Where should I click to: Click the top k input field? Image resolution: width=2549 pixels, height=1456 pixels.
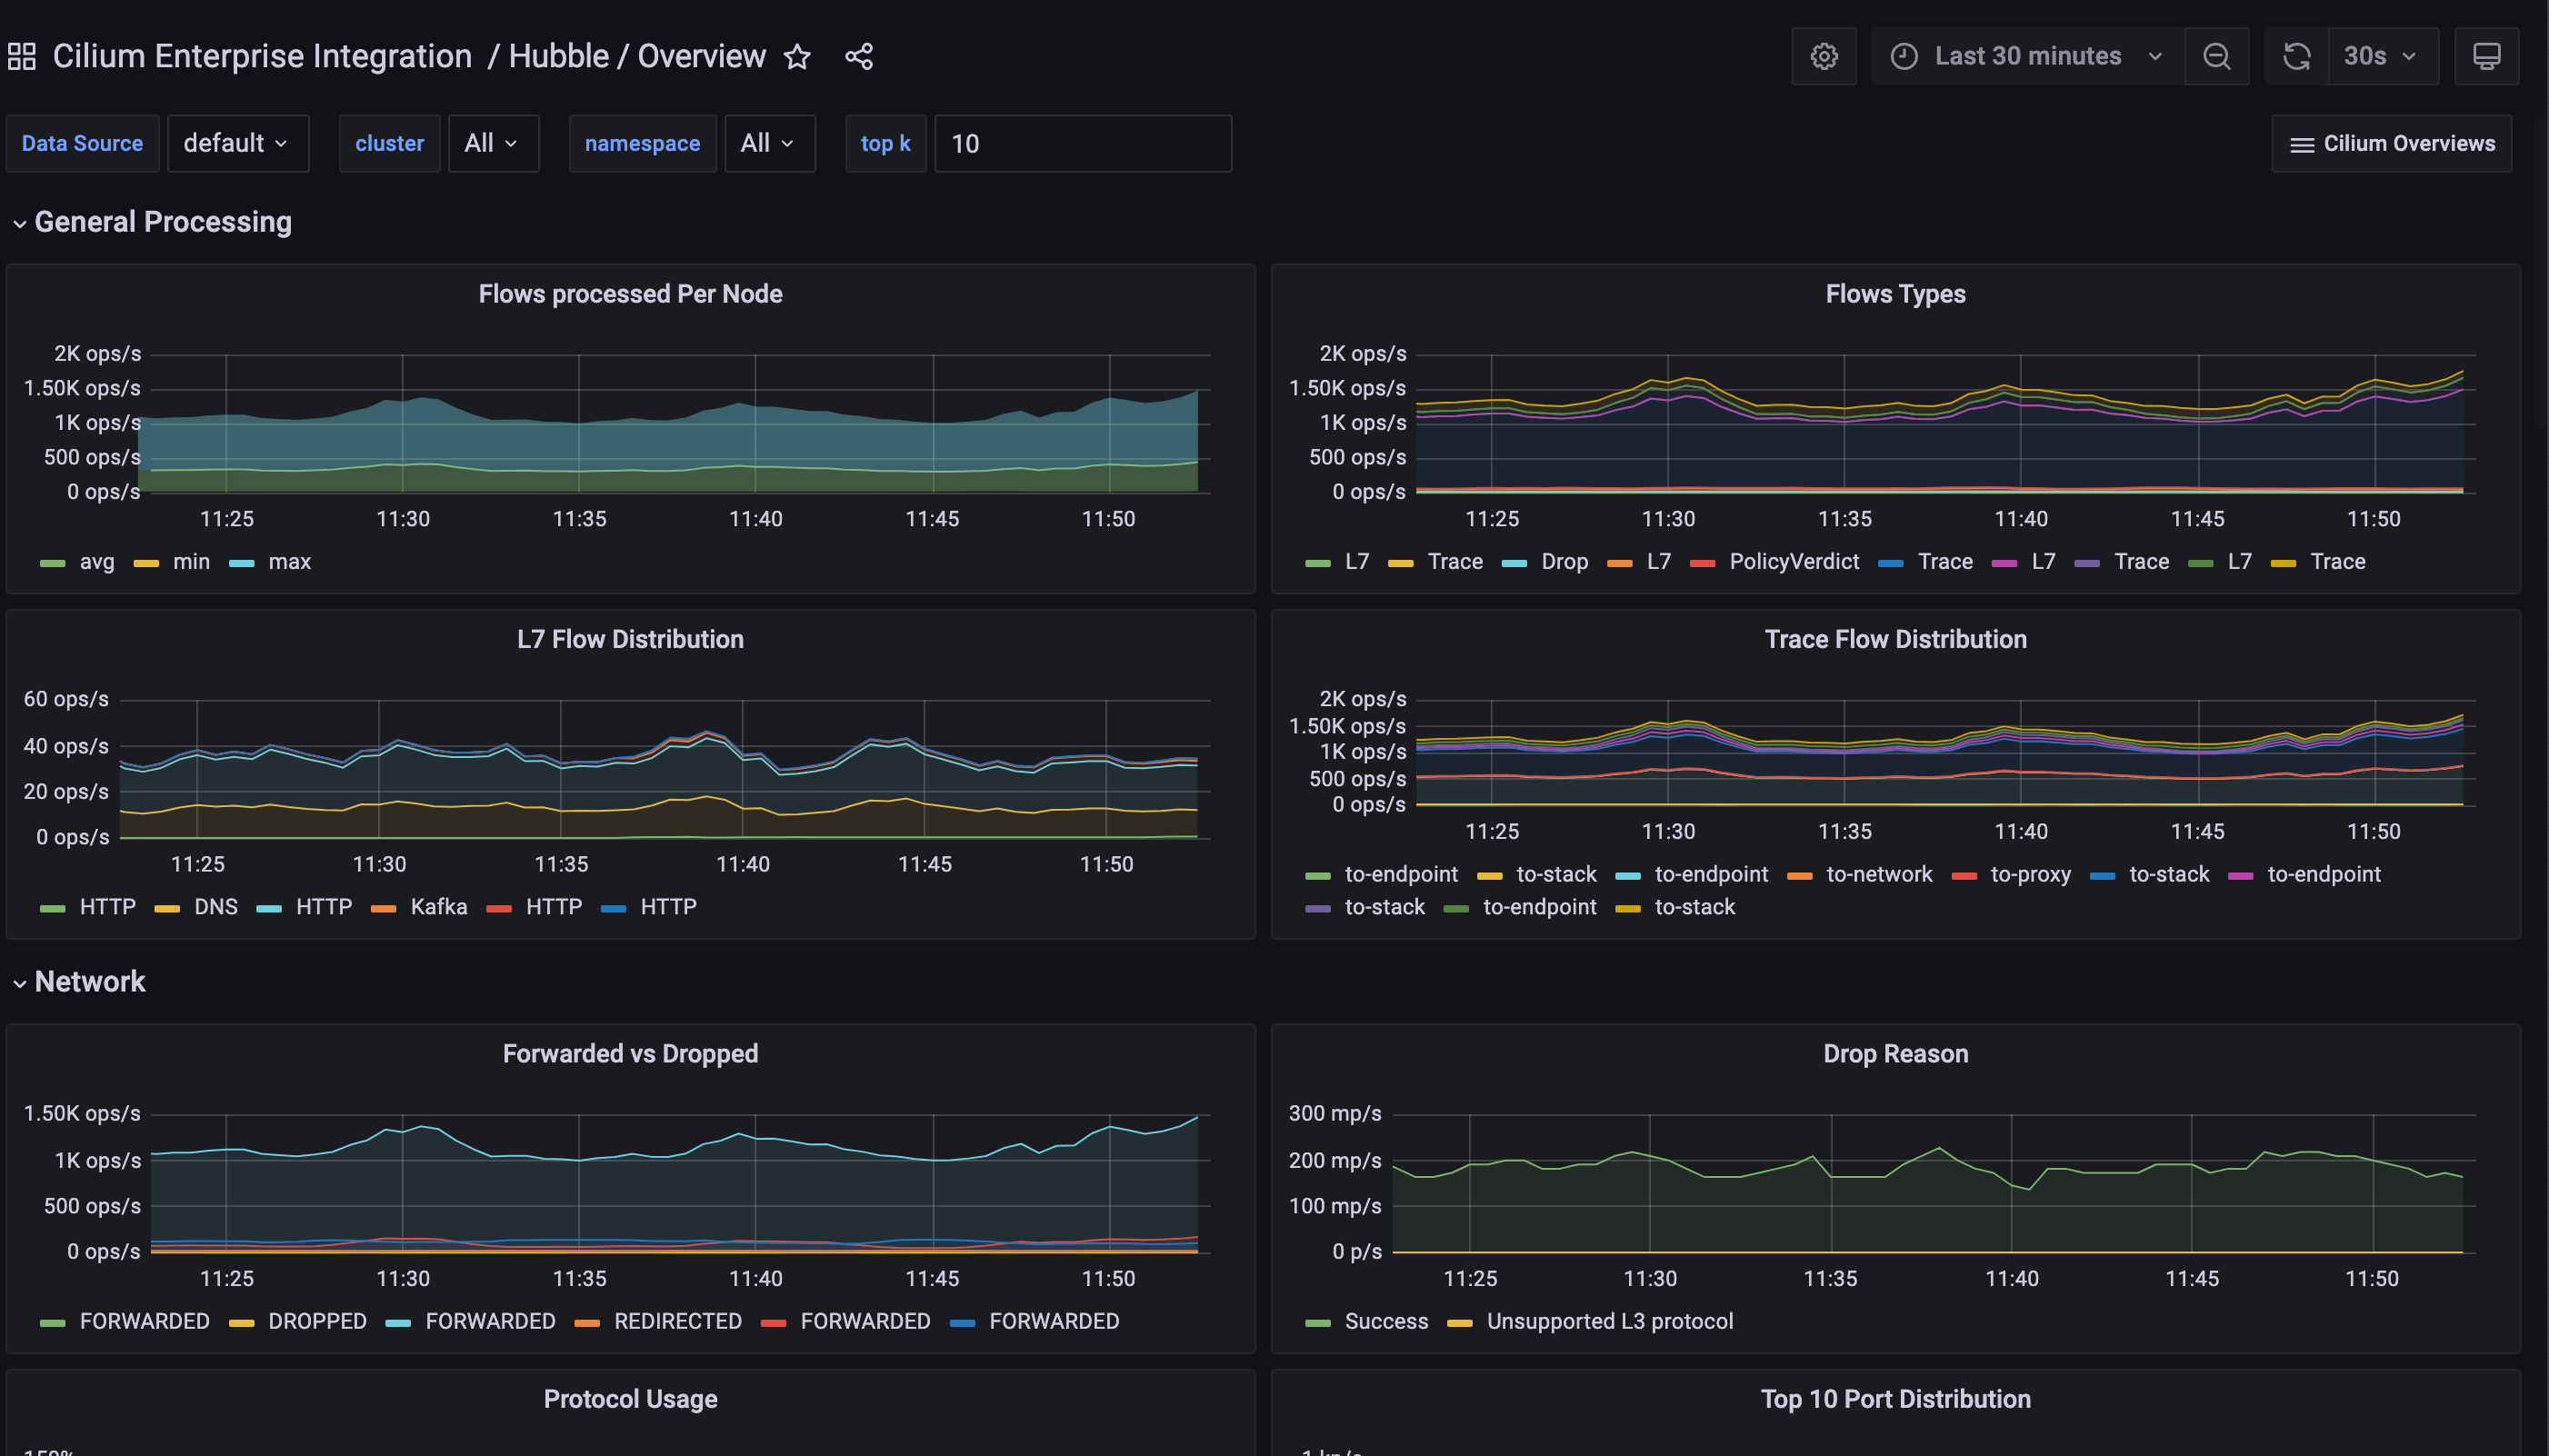point(1082,144)
